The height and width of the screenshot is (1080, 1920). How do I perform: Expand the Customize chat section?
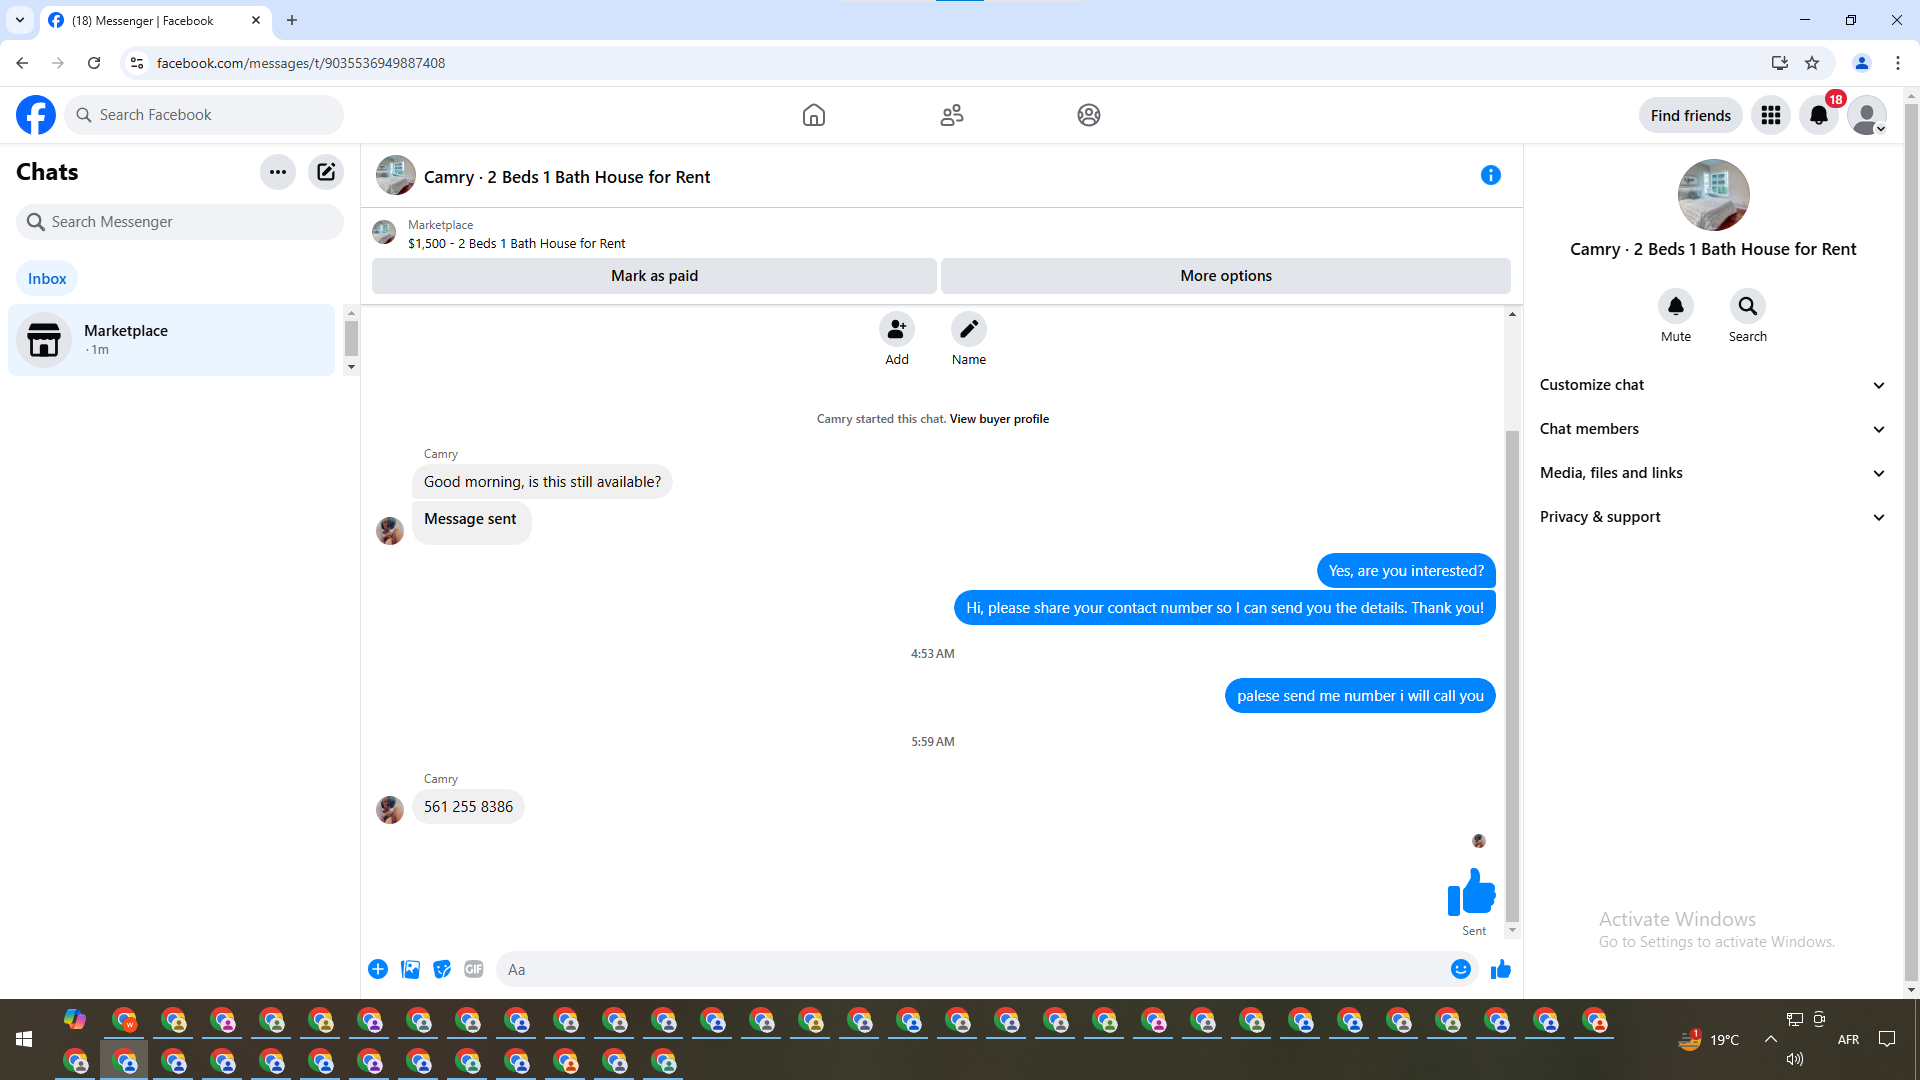tap(1712, 385)
